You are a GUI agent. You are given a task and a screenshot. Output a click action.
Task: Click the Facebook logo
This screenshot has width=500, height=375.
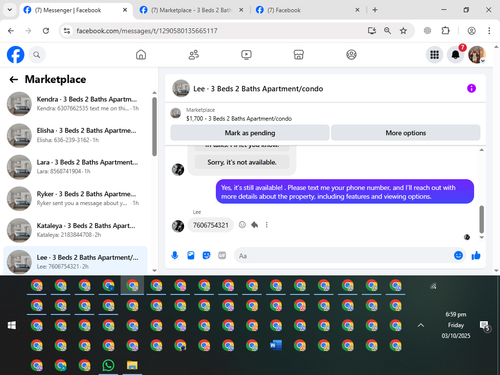(15, 55)
